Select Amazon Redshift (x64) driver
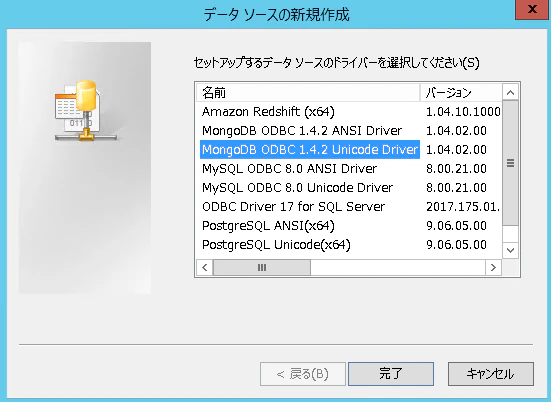Screen dimensions: 551x402 point(268,112)
